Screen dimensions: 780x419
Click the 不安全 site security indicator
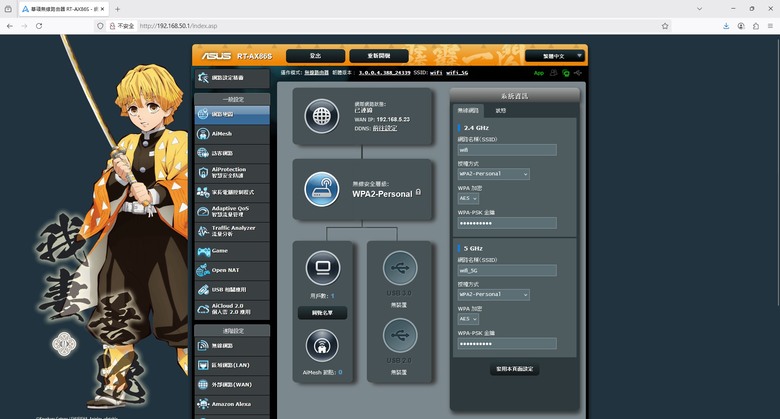tap(122, 26)
